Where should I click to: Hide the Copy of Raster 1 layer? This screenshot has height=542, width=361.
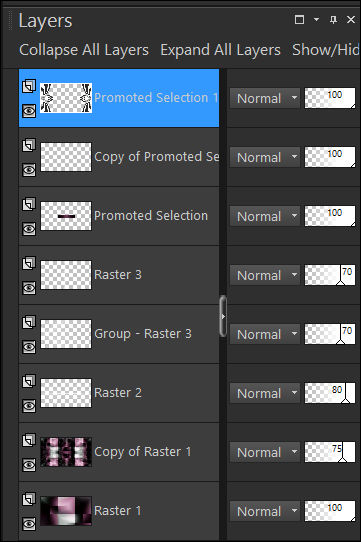pos(29,465)
